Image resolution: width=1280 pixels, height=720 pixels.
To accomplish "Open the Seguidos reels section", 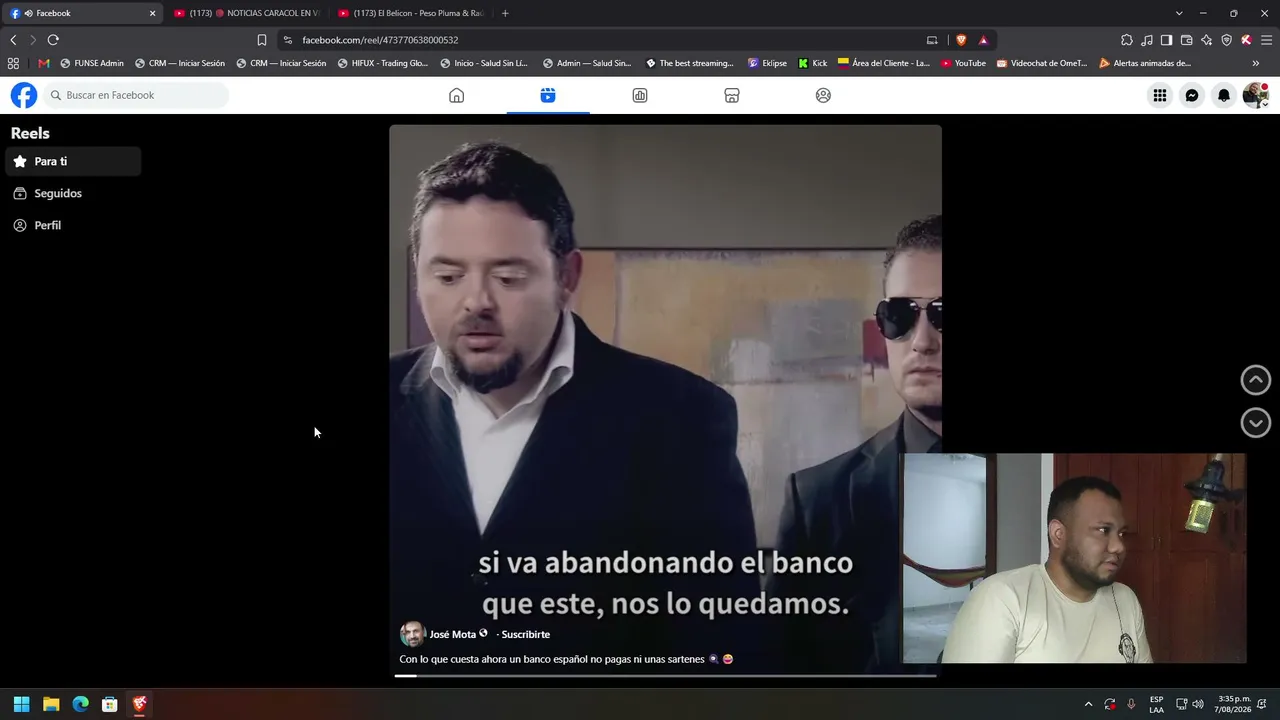I will pos(73,193).
